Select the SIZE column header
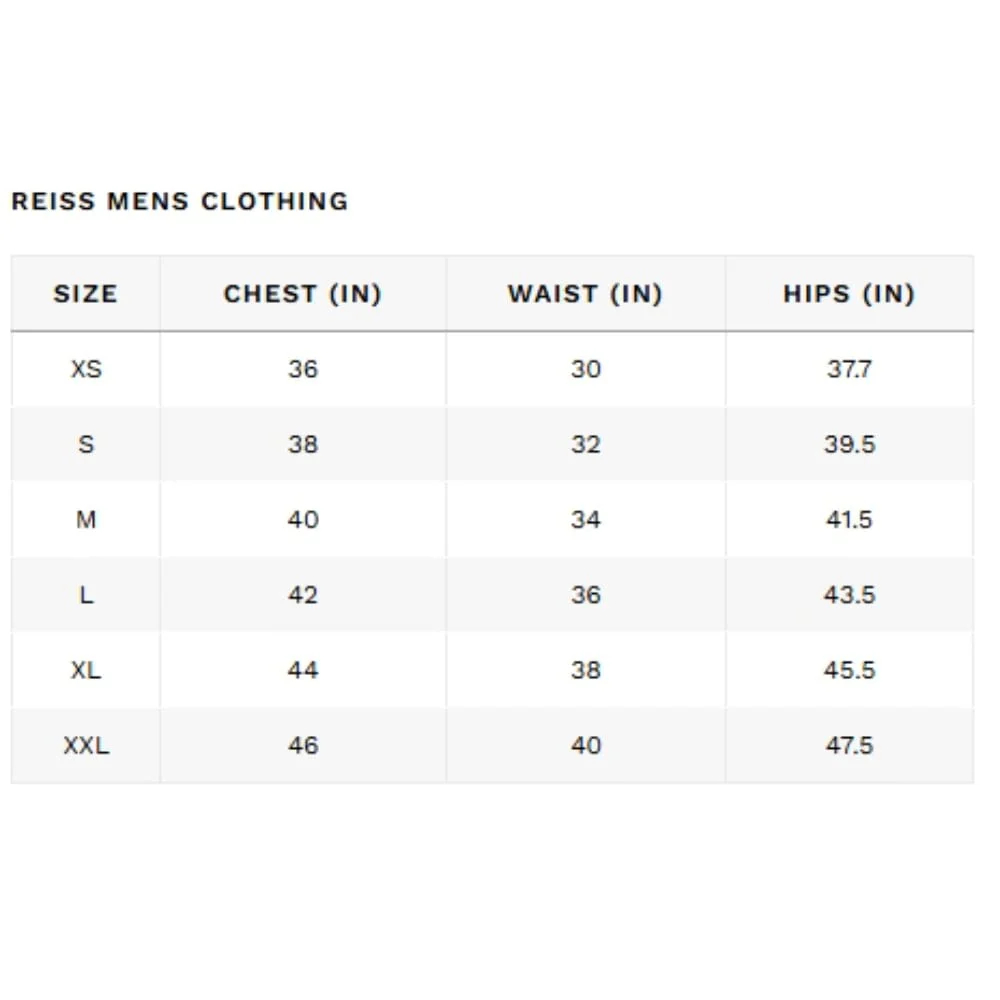Viewport: 1000px width, 1000px height. point(86,294)
